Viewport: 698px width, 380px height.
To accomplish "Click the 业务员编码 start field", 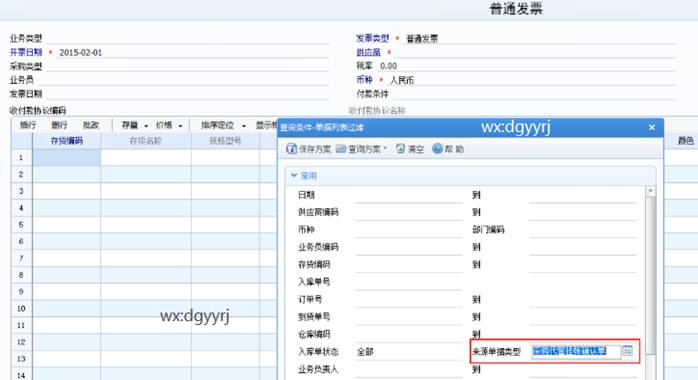I will coord(409,247).
